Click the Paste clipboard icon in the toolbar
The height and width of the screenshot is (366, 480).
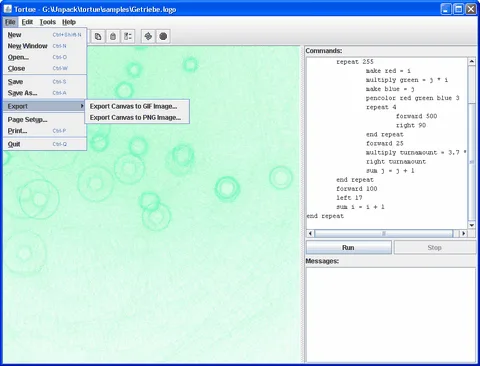[113, 36]
